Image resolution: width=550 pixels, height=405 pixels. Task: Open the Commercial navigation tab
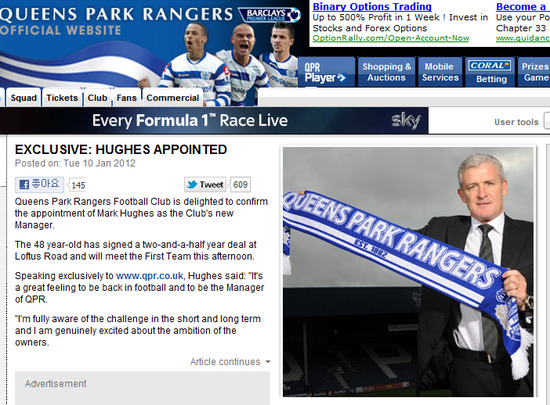coord(173,97)
